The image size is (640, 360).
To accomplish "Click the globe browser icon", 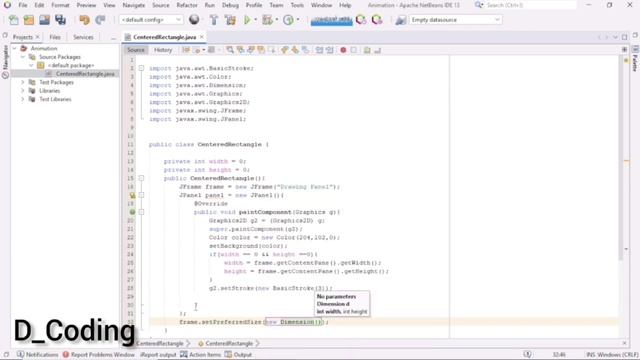I will (x=194, y=20).
